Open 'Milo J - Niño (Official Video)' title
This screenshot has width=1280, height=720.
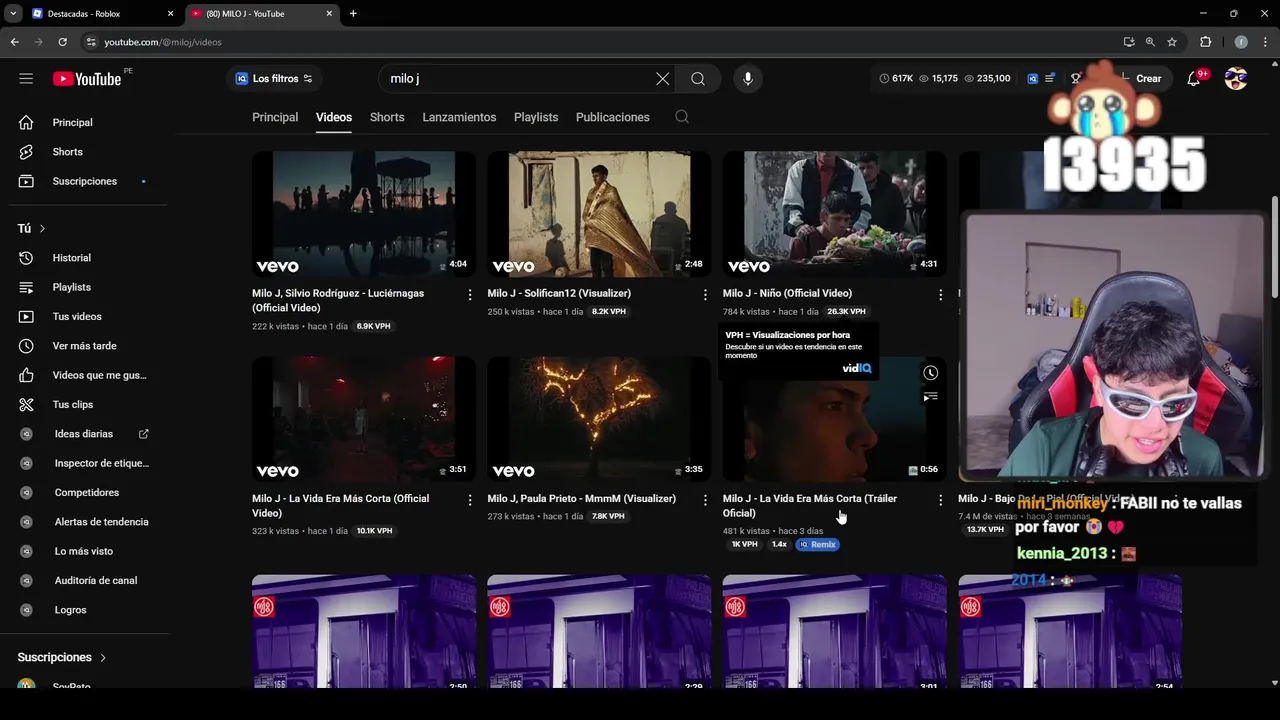click(x=787, y=294)
